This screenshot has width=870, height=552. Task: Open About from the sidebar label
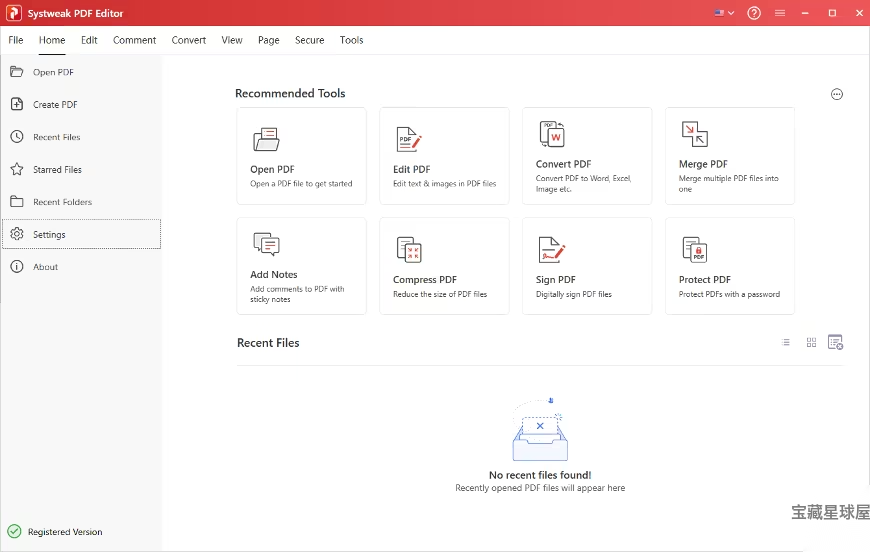click(45, 267)
